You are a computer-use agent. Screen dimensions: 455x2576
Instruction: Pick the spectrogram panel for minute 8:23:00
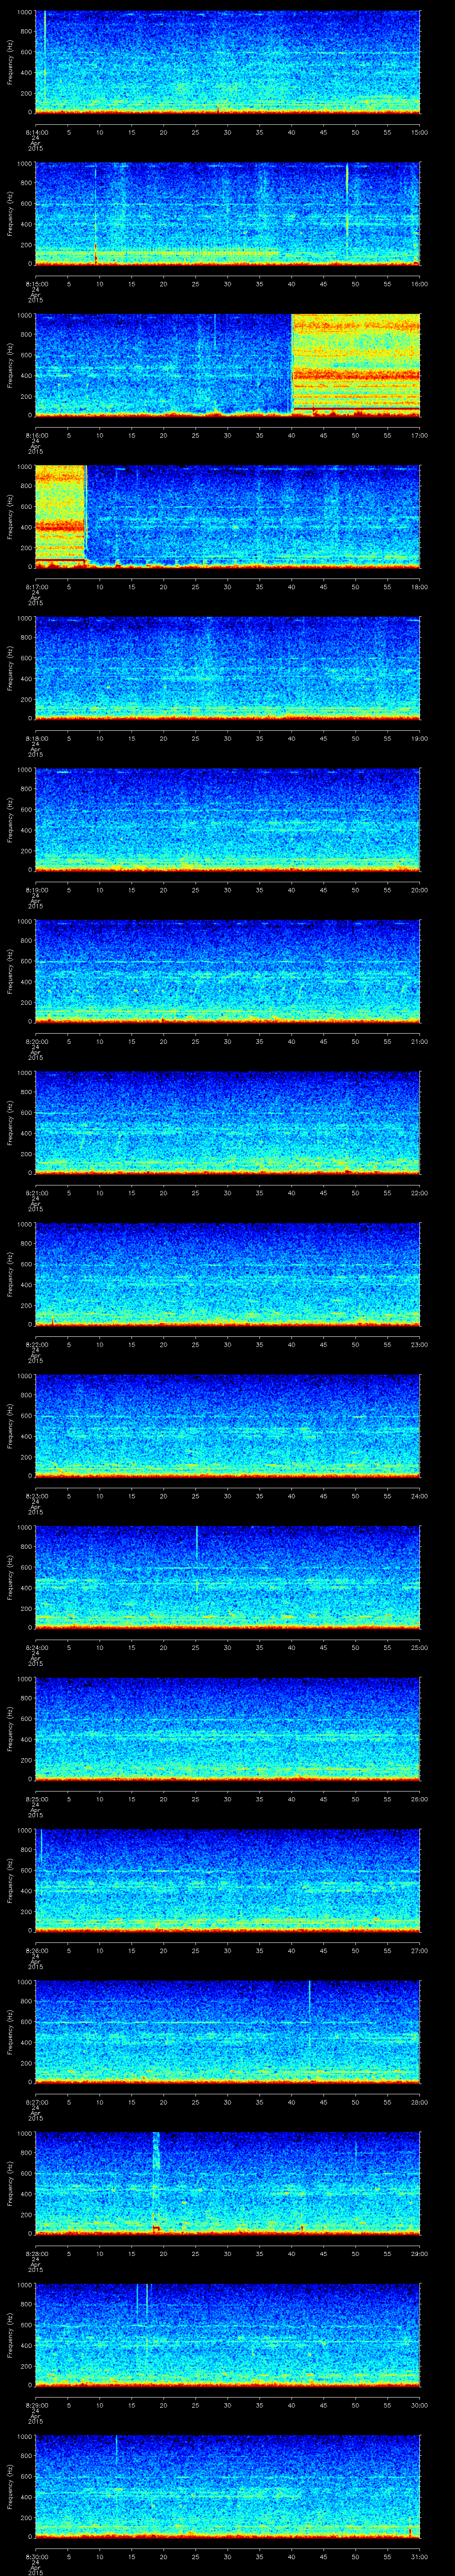[228, 1426]
